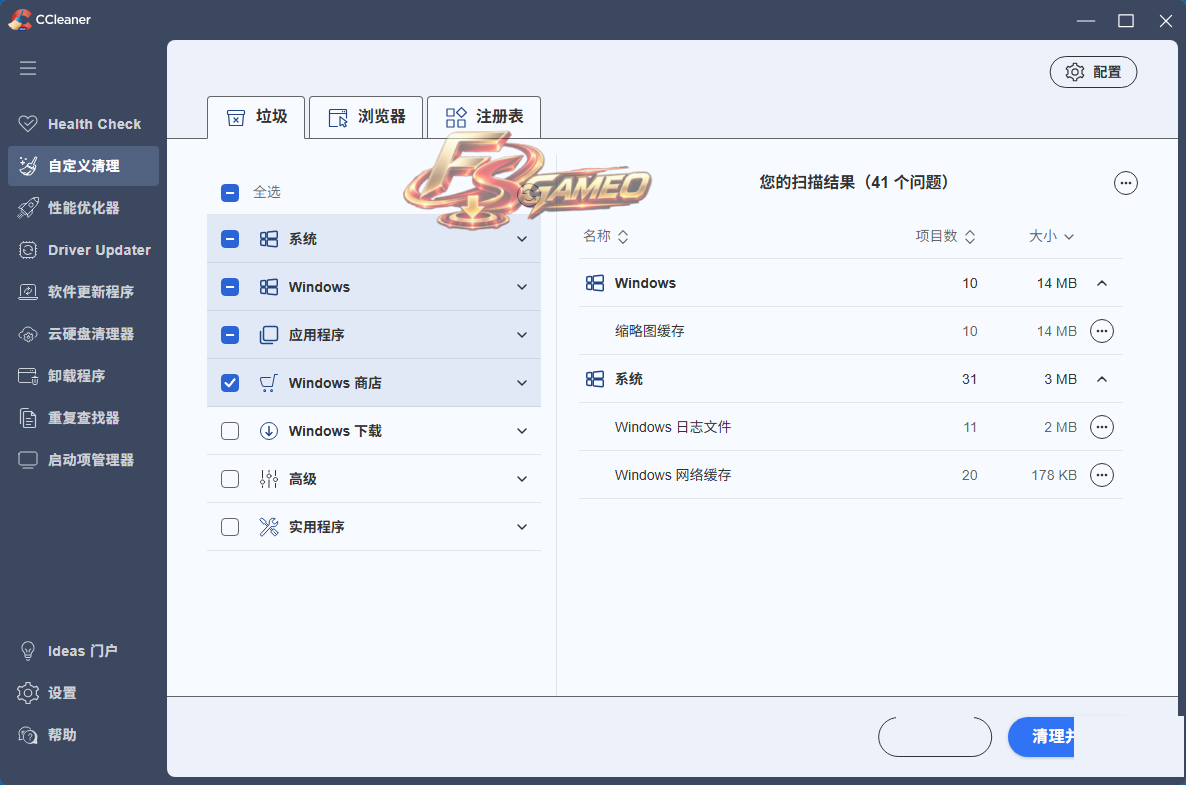Viewport: 1186px width, 785px height.
Task: Expand the 应用程序 category chevron
Action: [522, 335]
